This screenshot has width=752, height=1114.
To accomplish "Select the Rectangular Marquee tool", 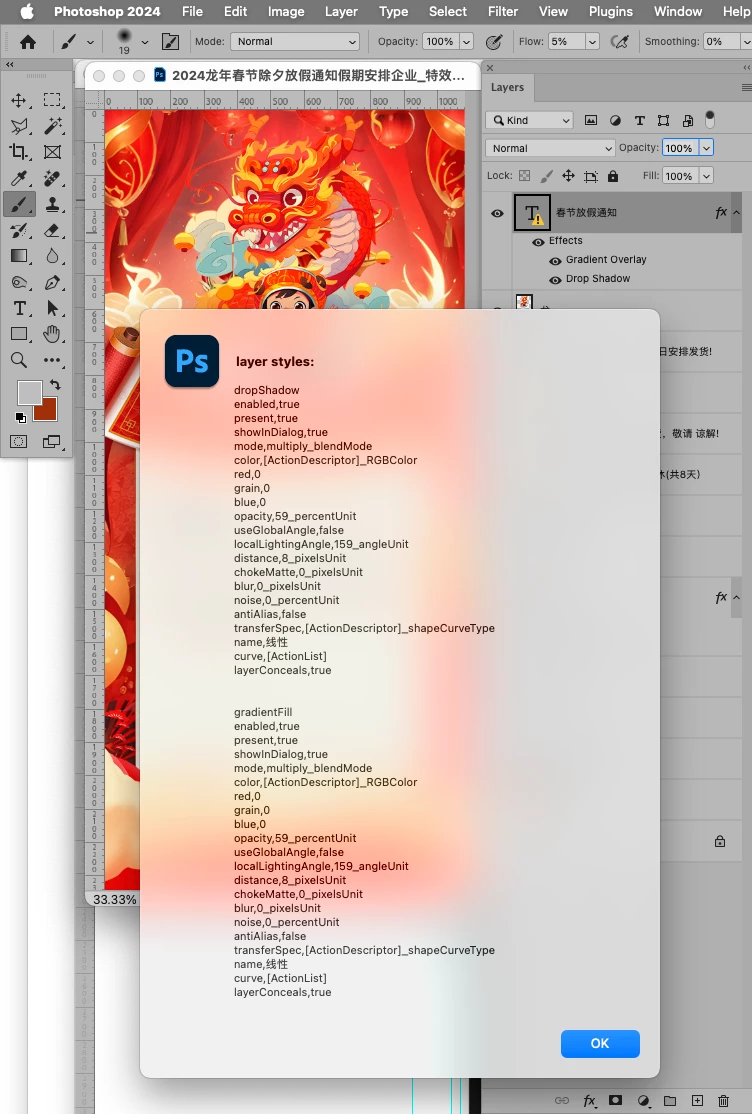I will pos(52,100).
